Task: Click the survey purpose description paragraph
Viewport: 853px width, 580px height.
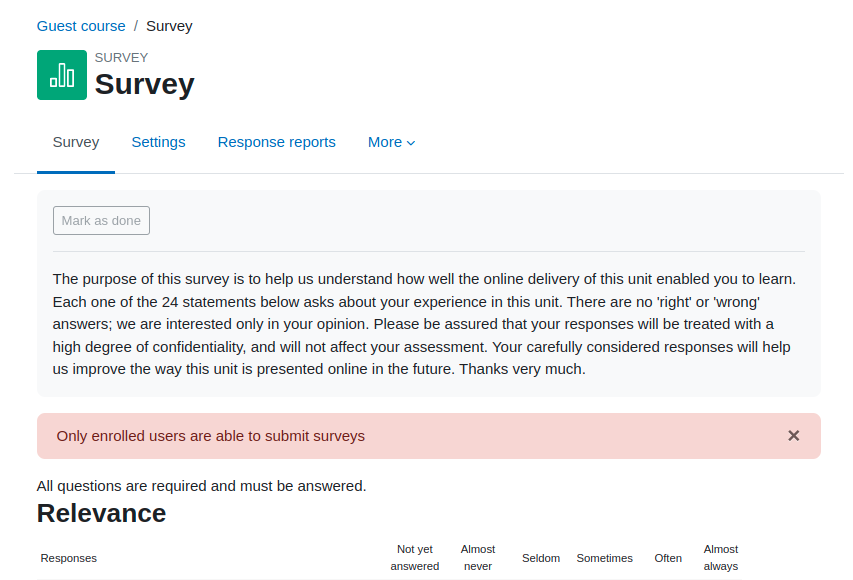Action: click(x=424, y=324)
